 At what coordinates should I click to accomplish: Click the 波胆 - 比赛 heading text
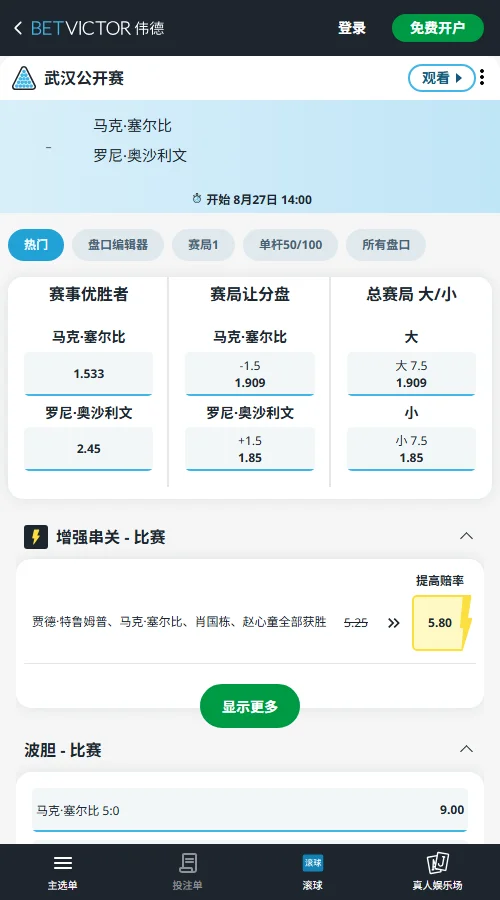point(63,750)
